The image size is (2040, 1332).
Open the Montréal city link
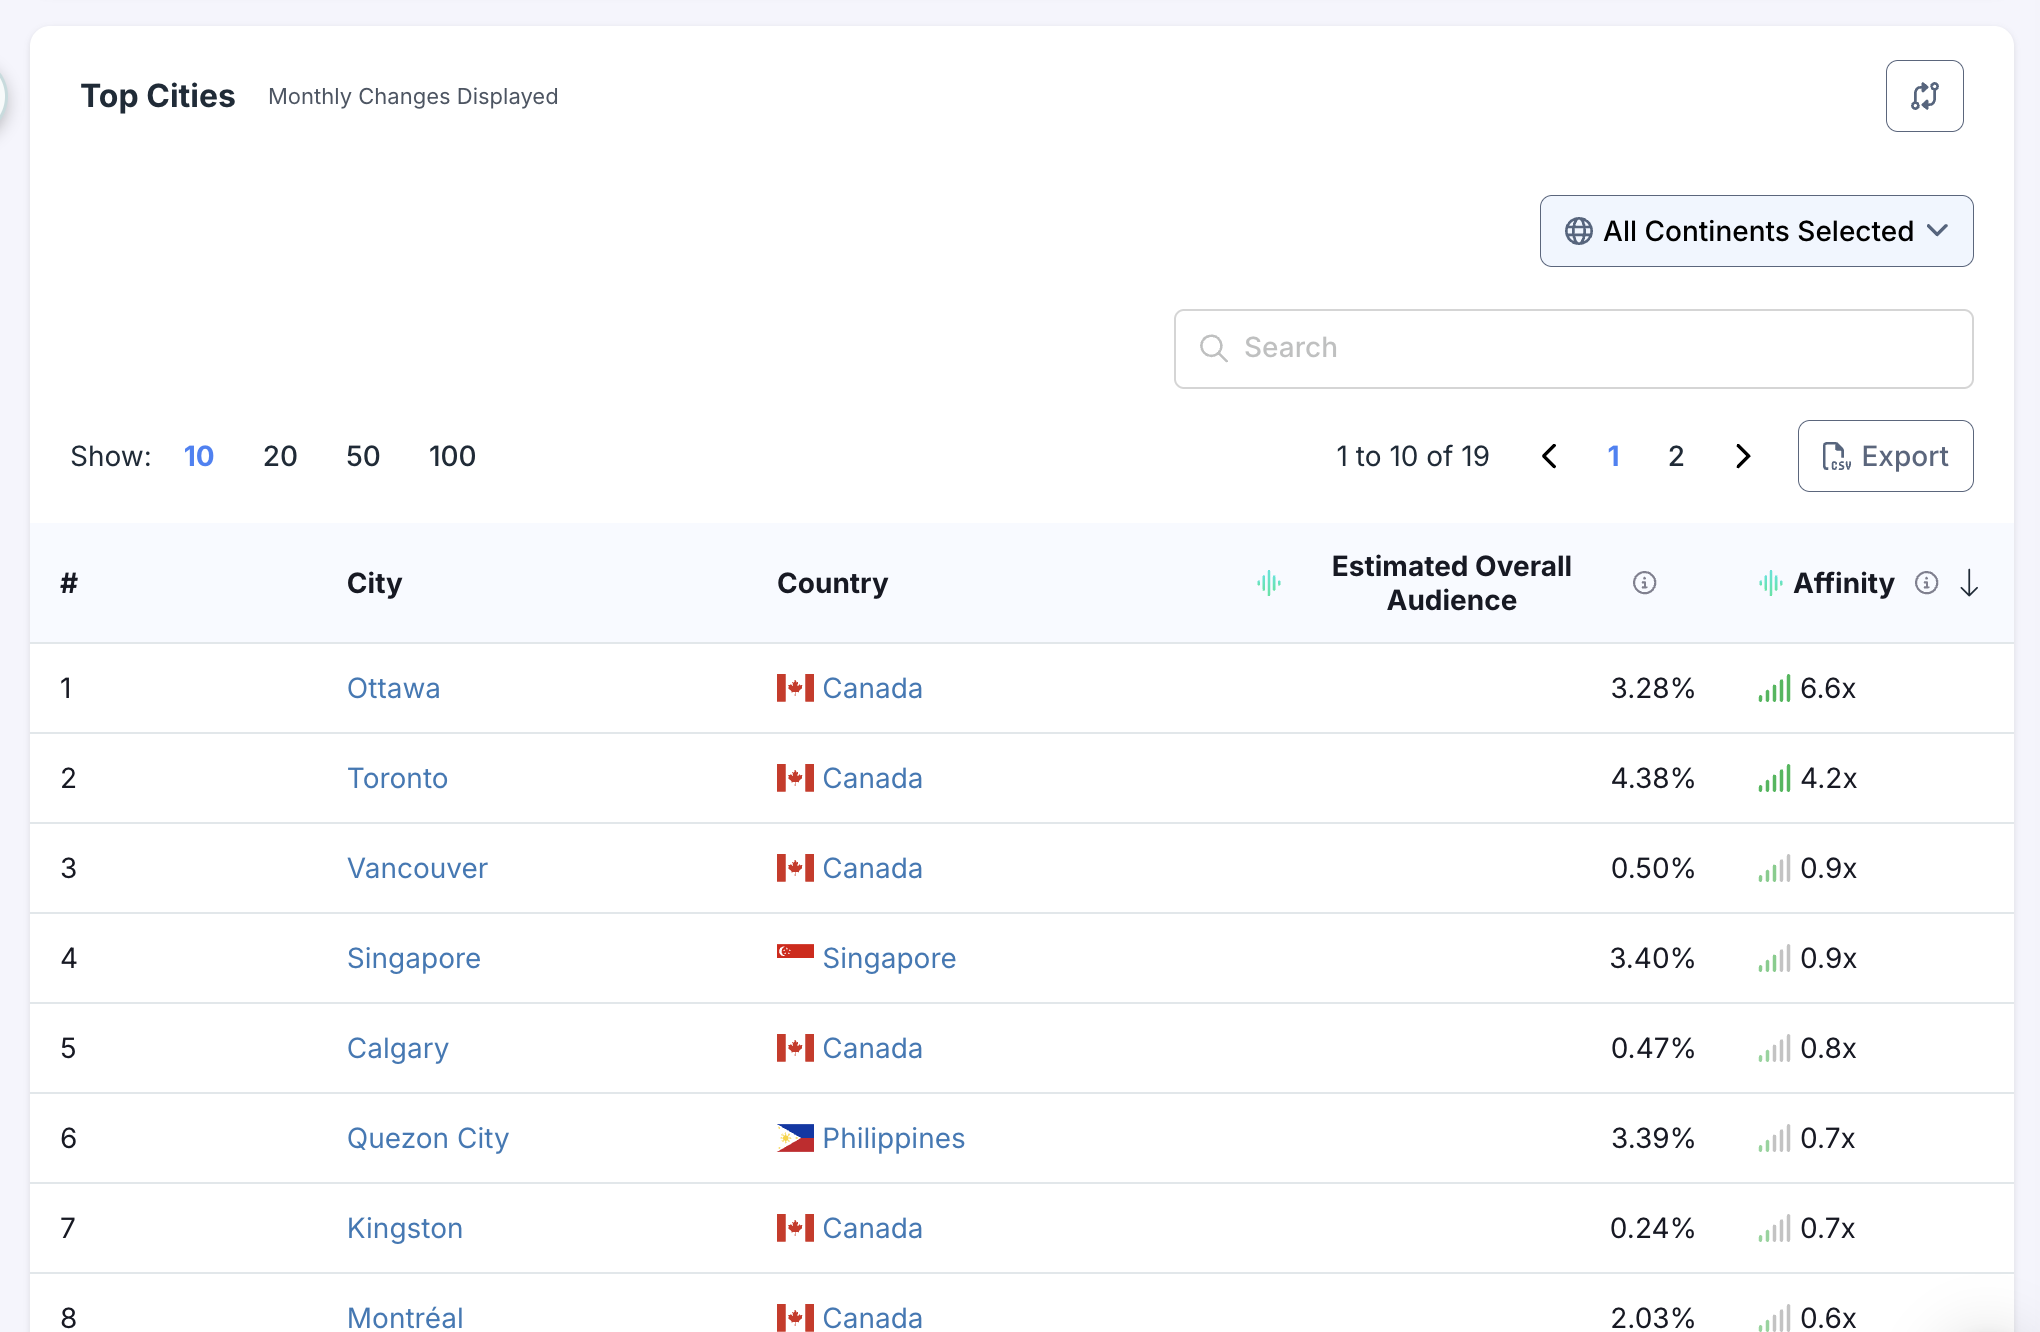pyautogui.click(x=404, y=1317)
